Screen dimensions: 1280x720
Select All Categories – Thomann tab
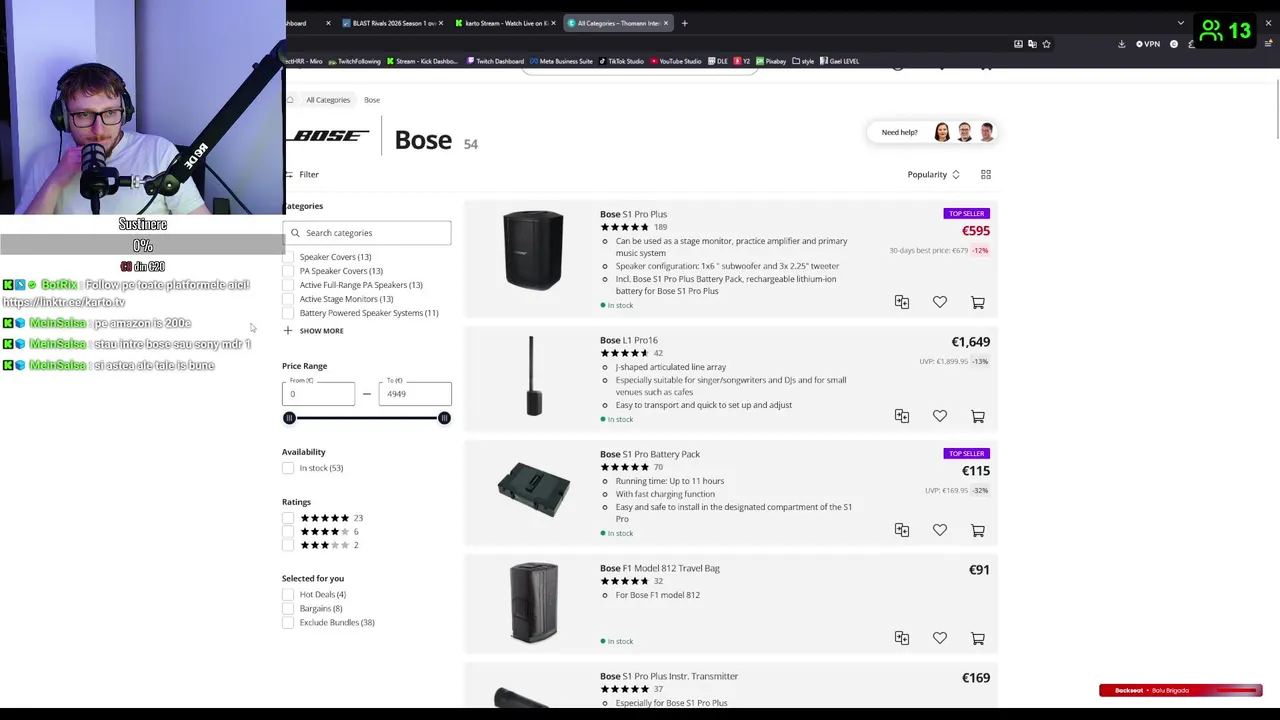[617, 23]
